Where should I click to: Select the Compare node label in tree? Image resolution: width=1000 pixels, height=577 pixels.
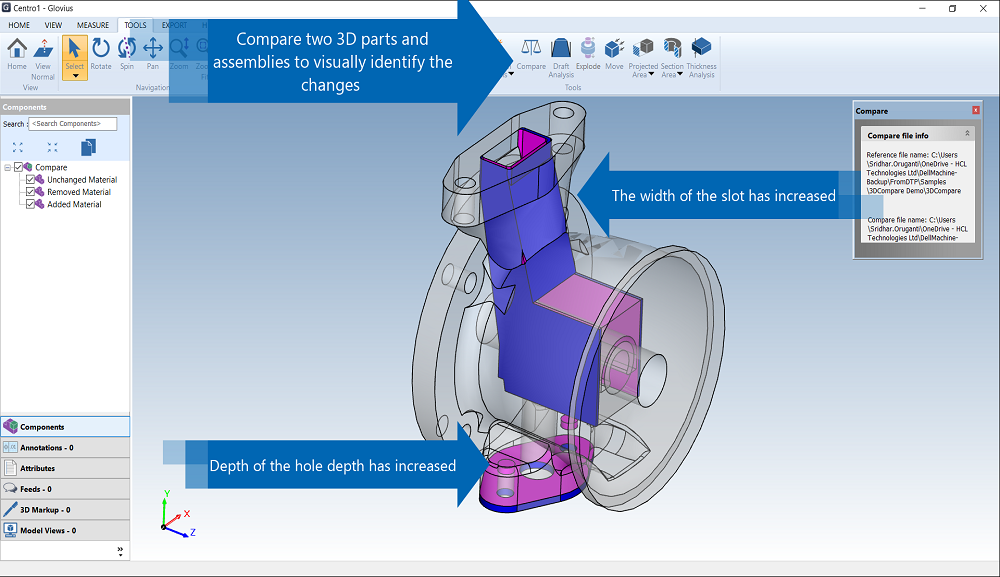pos(51,168)
